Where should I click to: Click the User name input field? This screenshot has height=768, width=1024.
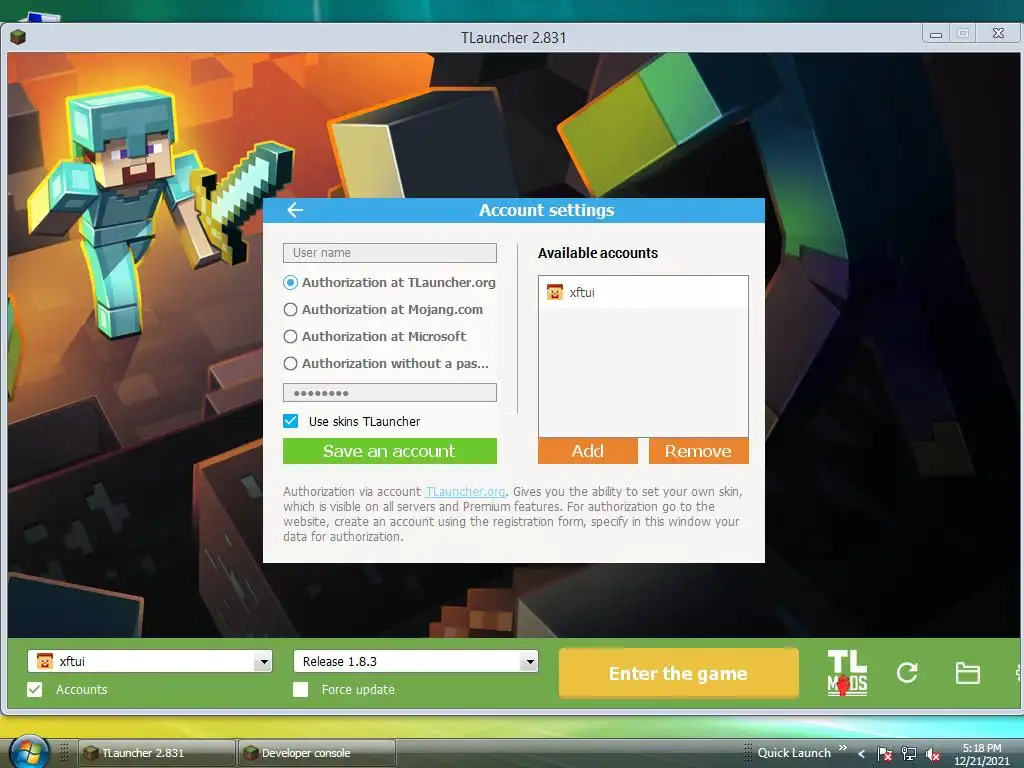coord(390,253)
